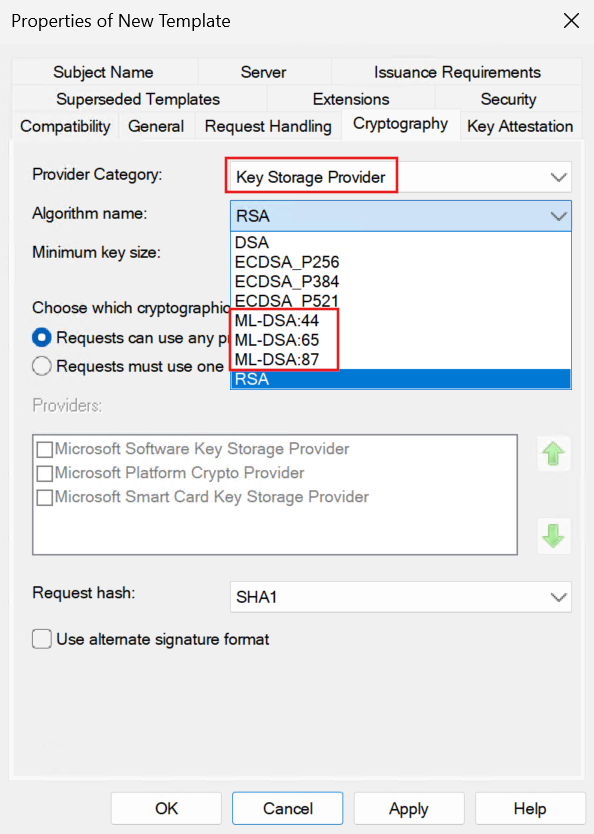Click the Help button

coord(530,808)
